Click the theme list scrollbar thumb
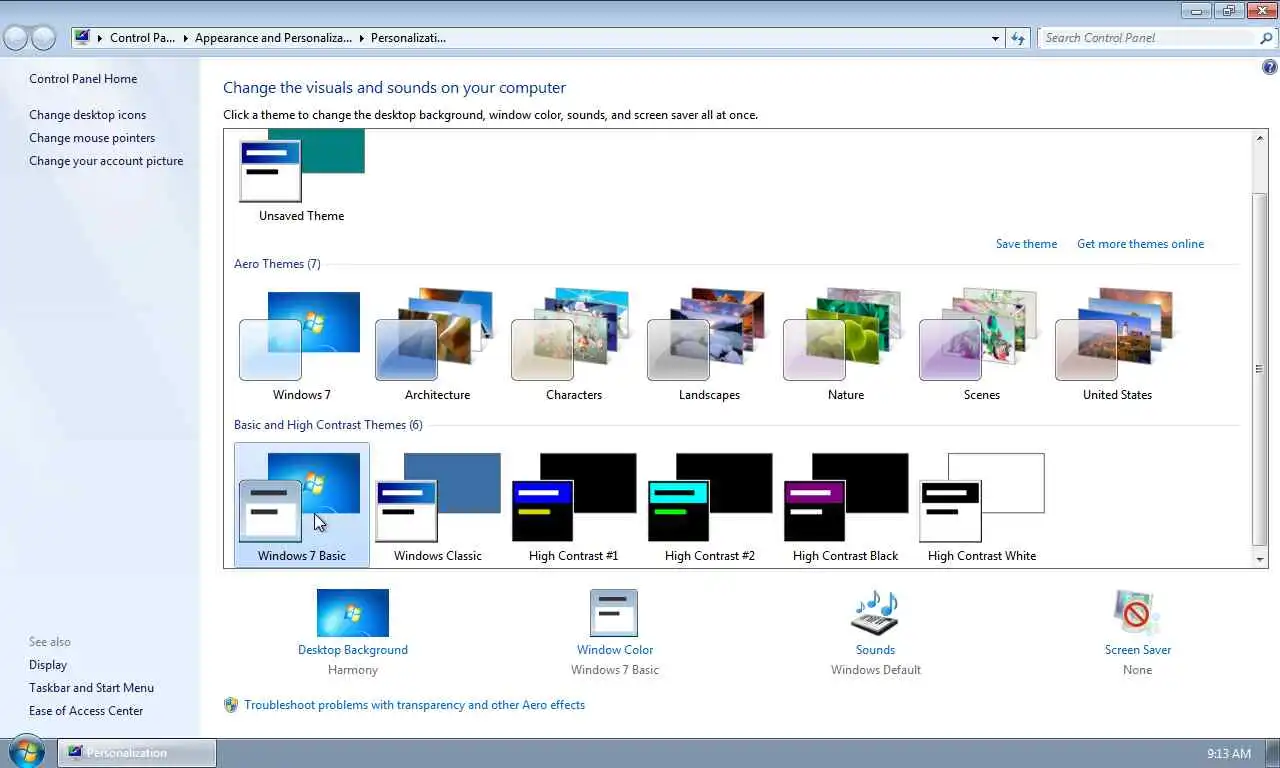 click(1260, 368)
